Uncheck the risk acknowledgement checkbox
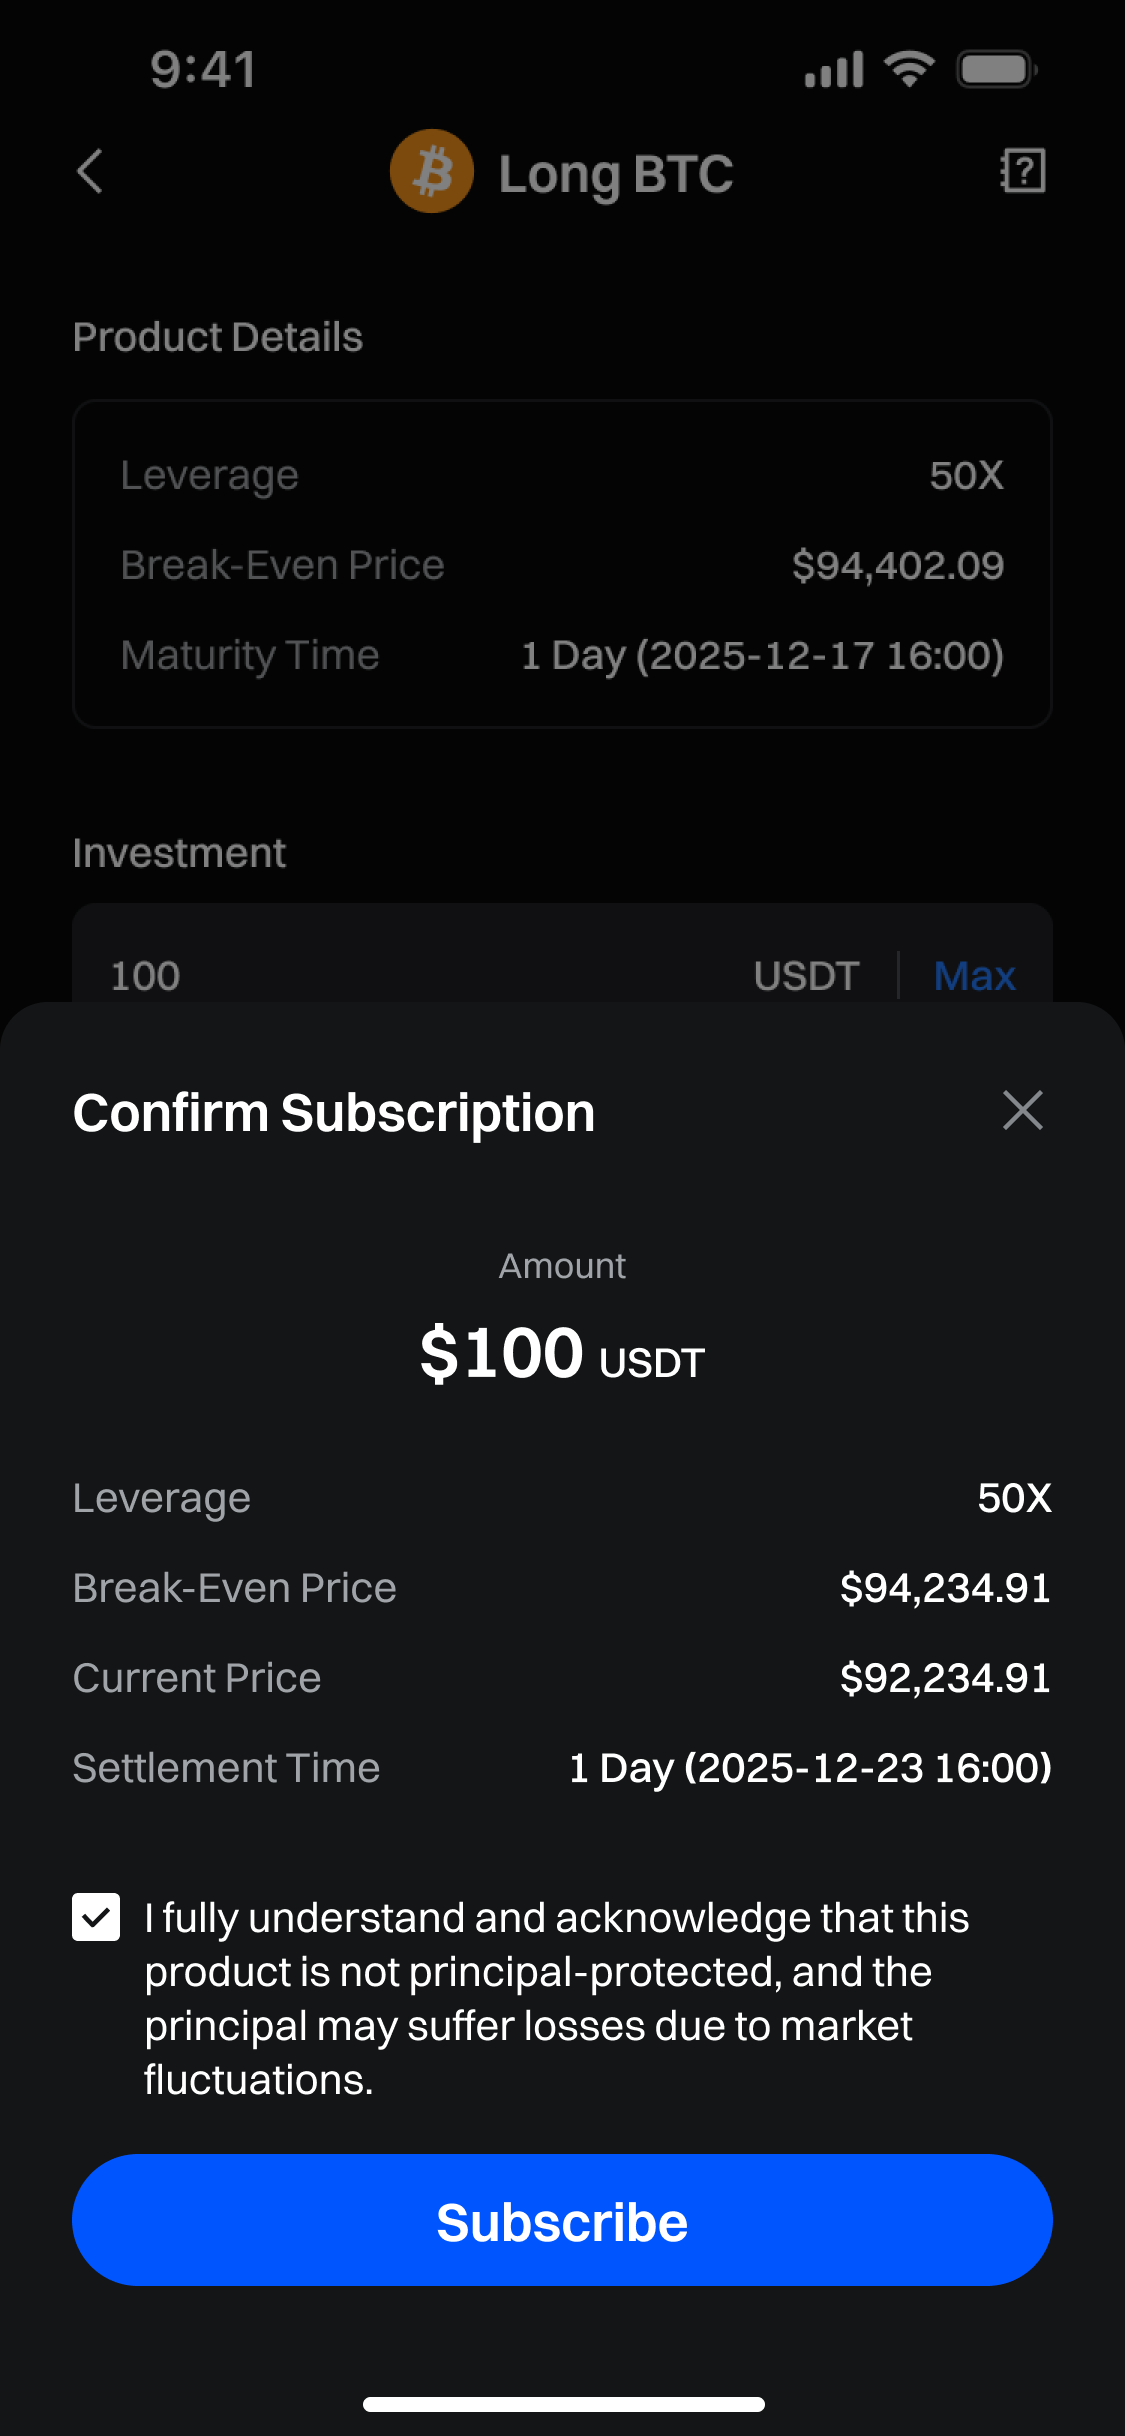Screen dimensions: 1125x2436 [x=96, y=1917]
